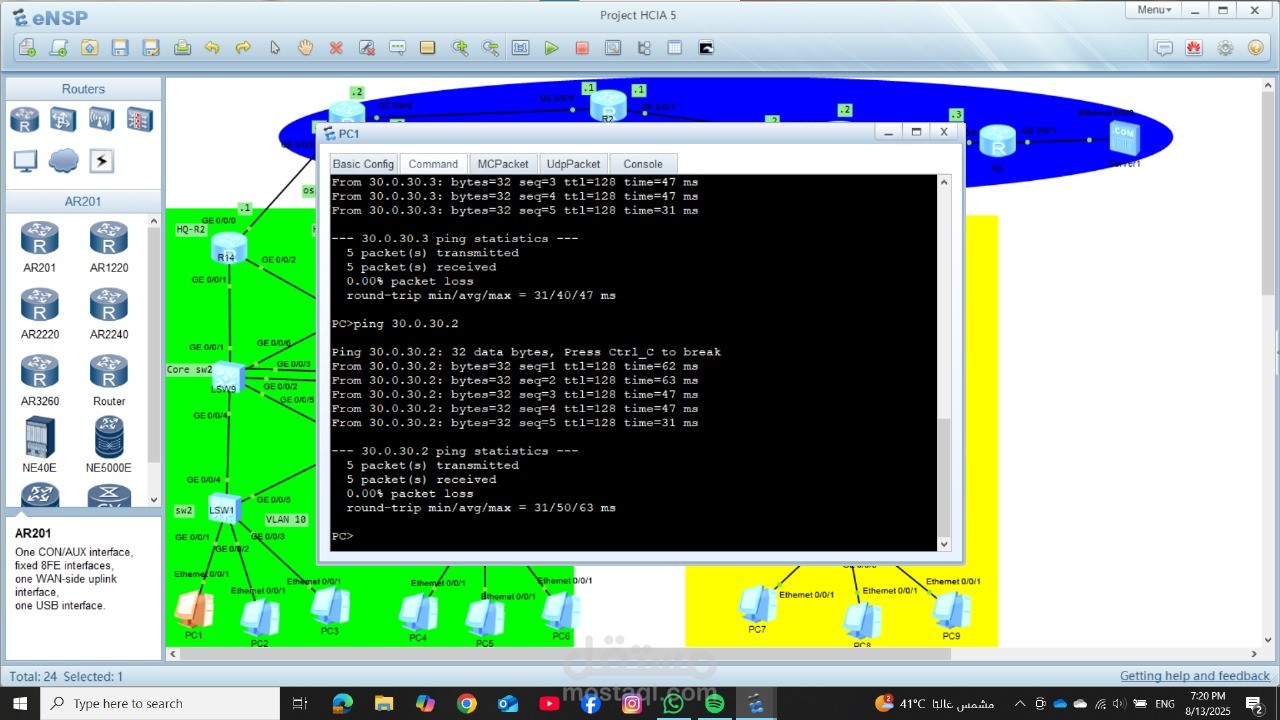The width and height of the screenshot is (1280, 720).
Task: Select the Routers device category icon
Action: (25, 120)
